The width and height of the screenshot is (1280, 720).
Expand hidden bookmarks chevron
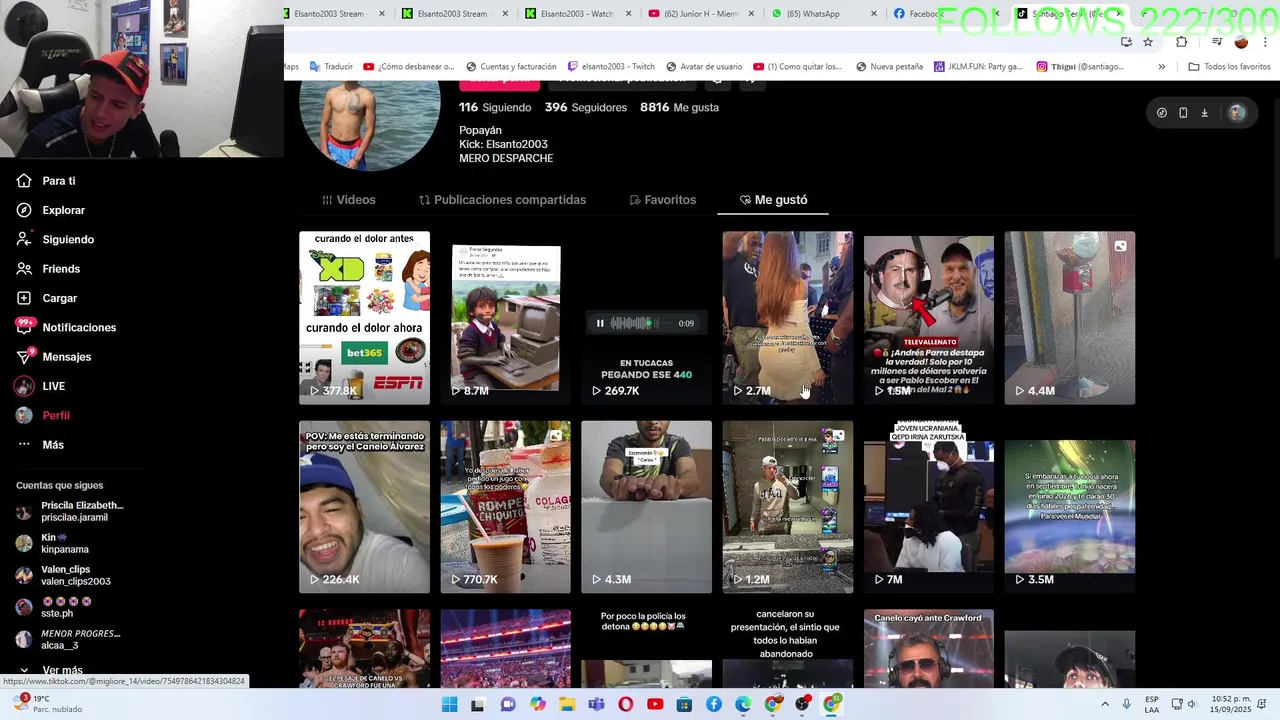click(1161, 67)
